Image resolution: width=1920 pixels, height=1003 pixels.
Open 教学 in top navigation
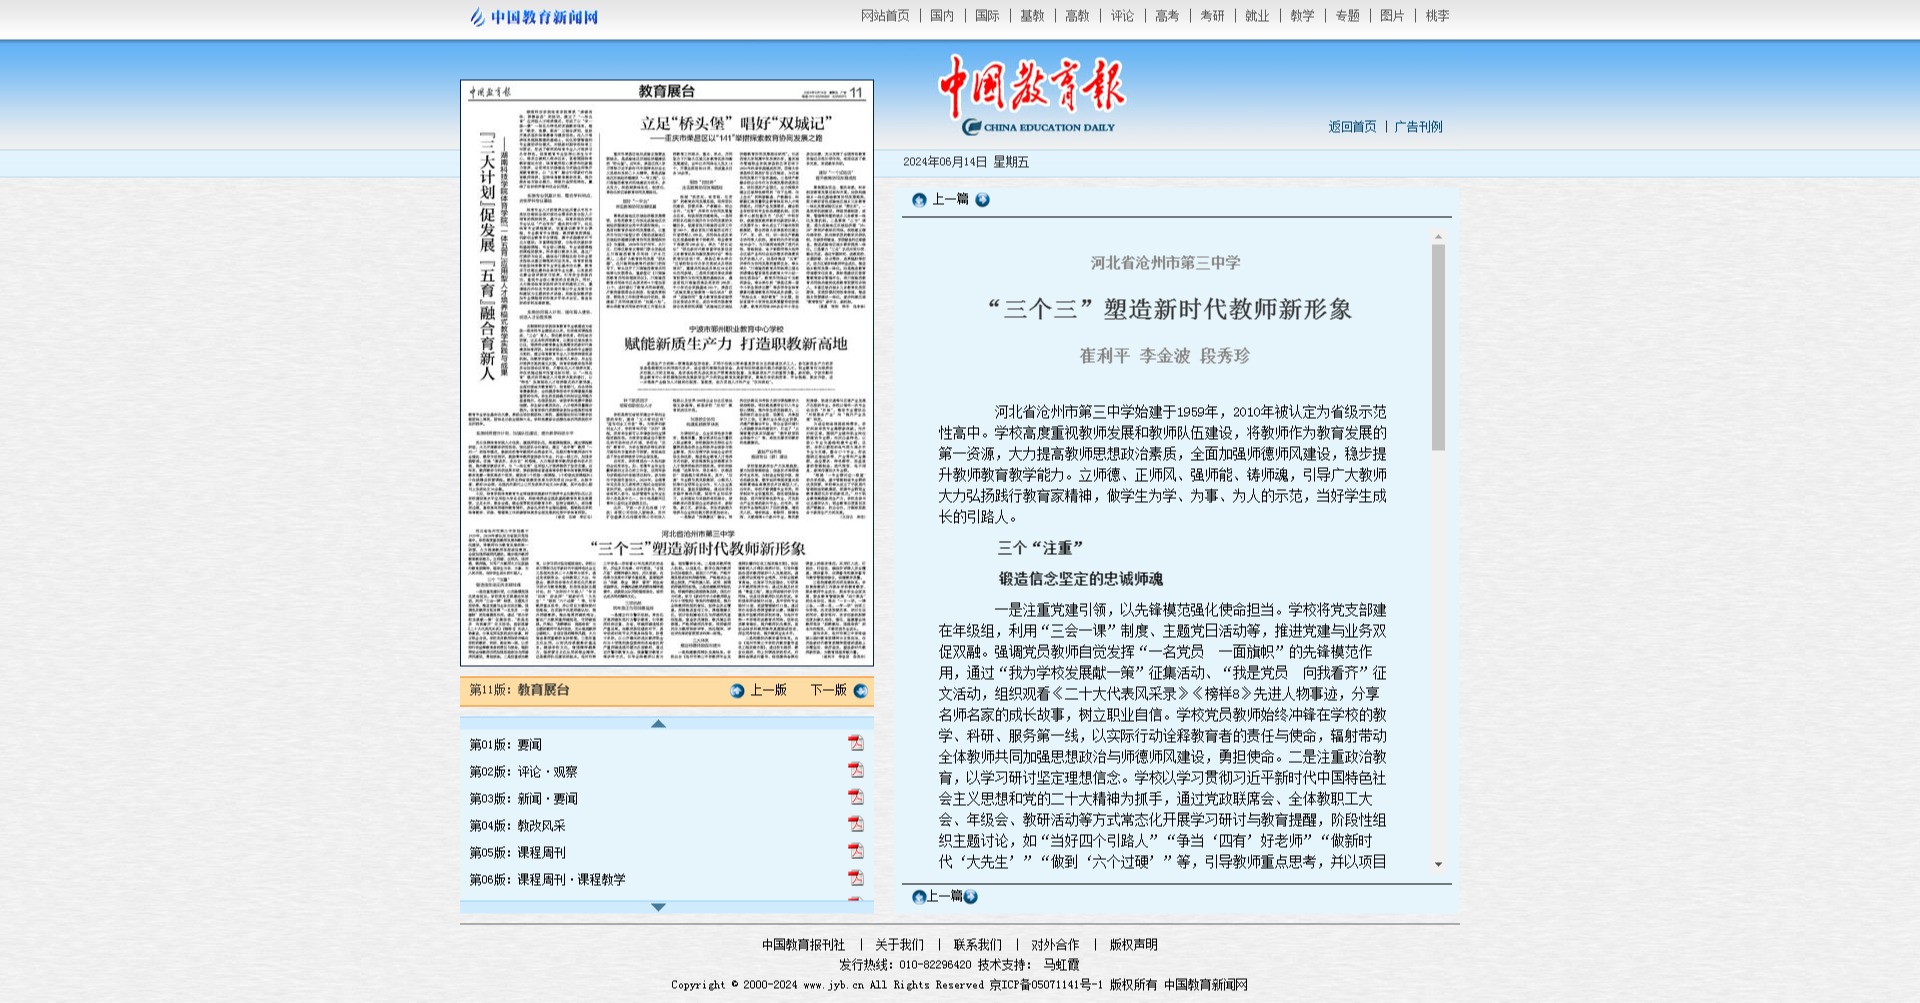1302,16
